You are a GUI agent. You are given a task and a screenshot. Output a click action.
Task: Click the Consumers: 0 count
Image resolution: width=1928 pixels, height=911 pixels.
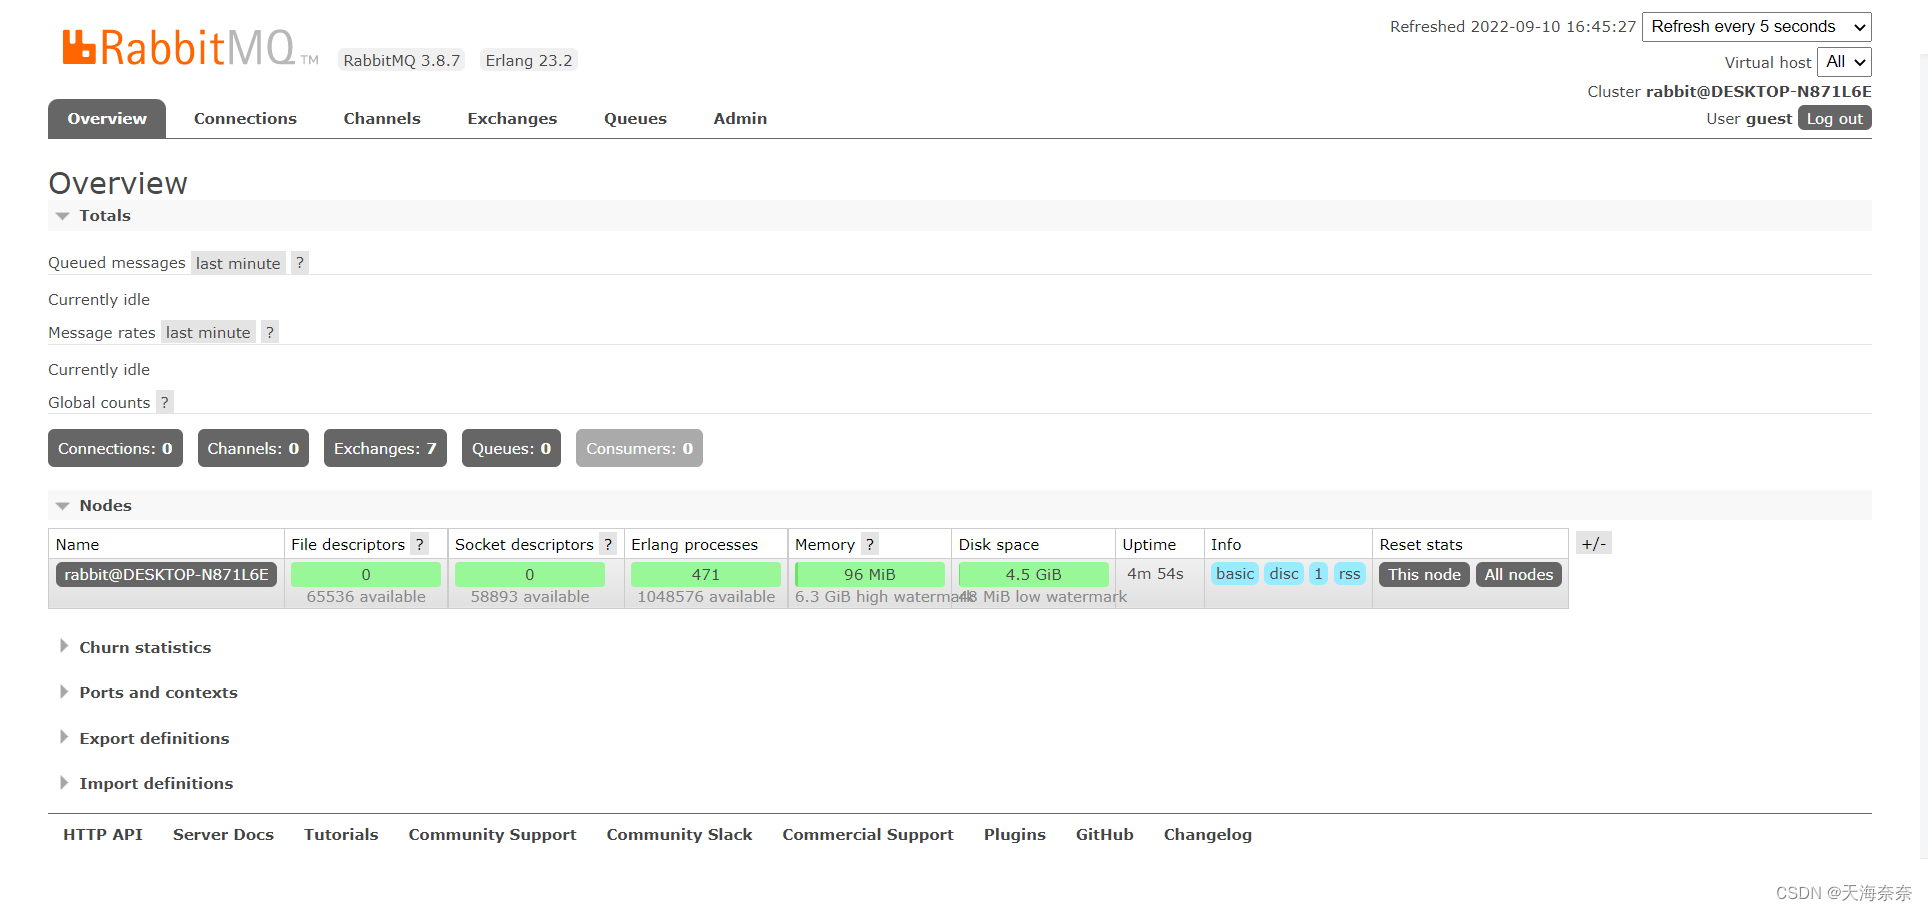click(639, 448)
